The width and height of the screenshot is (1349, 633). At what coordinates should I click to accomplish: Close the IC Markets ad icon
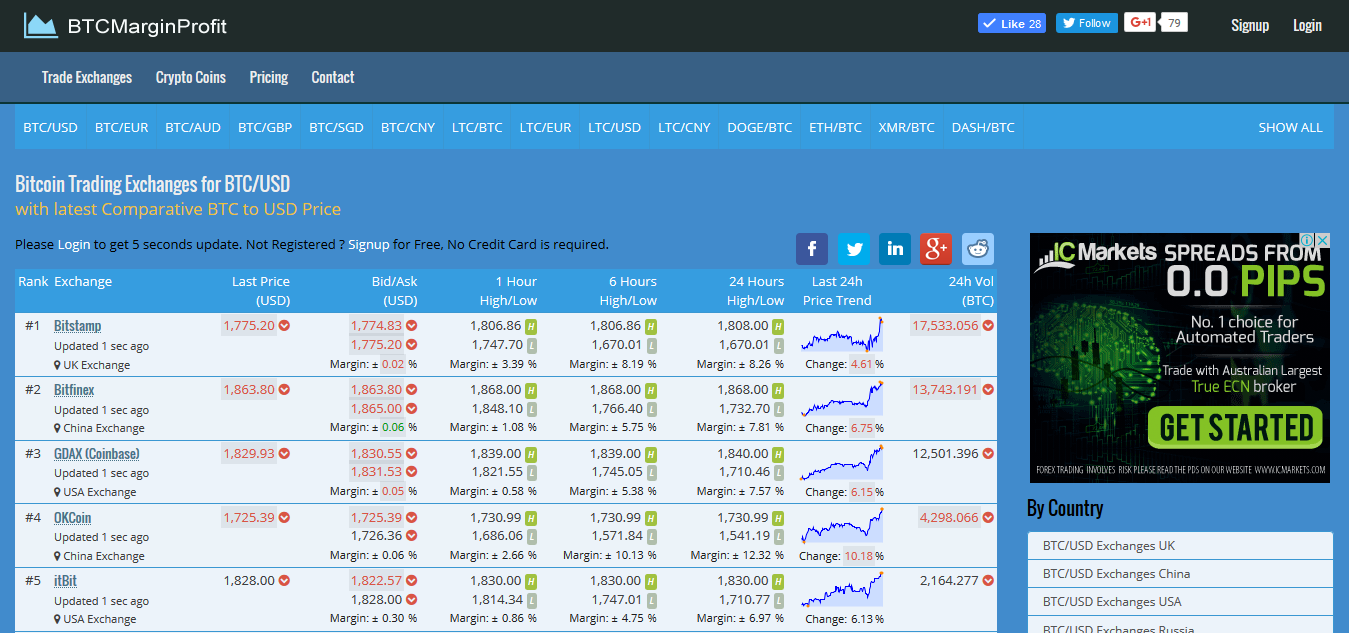1322,240
